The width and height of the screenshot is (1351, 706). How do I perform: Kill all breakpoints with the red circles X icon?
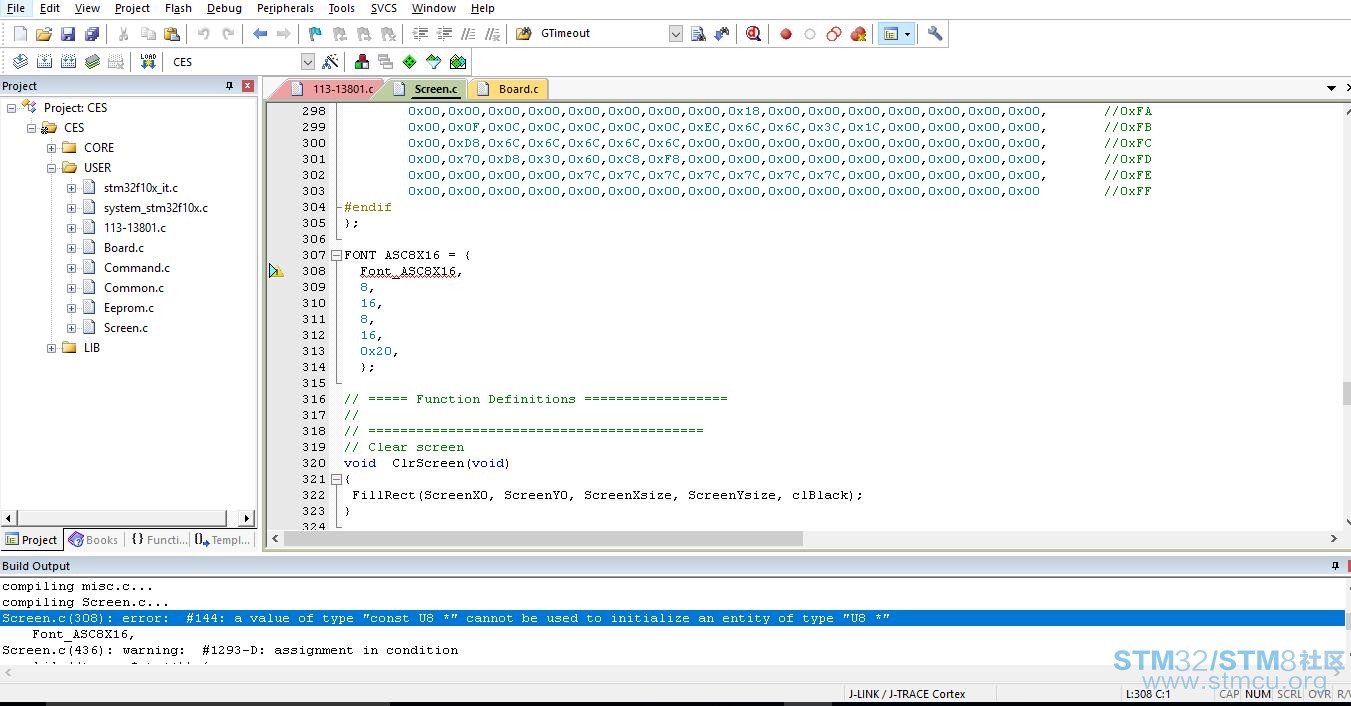pos(858,34)
